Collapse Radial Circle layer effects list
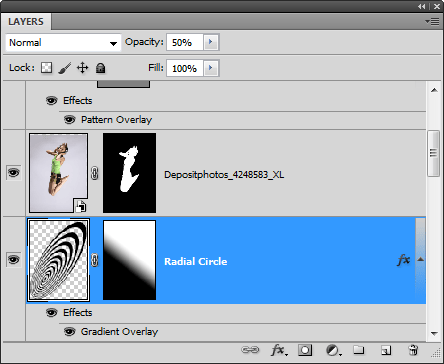The height and width of the screenshot is (364, 444). (x=421, y=259)
